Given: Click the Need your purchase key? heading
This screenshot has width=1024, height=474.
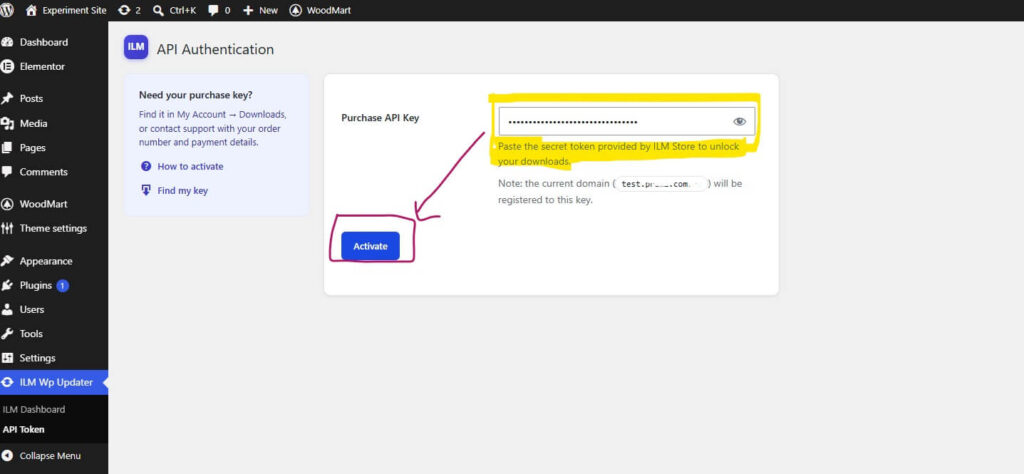Looking at the screenshot, I should [196, 95].
